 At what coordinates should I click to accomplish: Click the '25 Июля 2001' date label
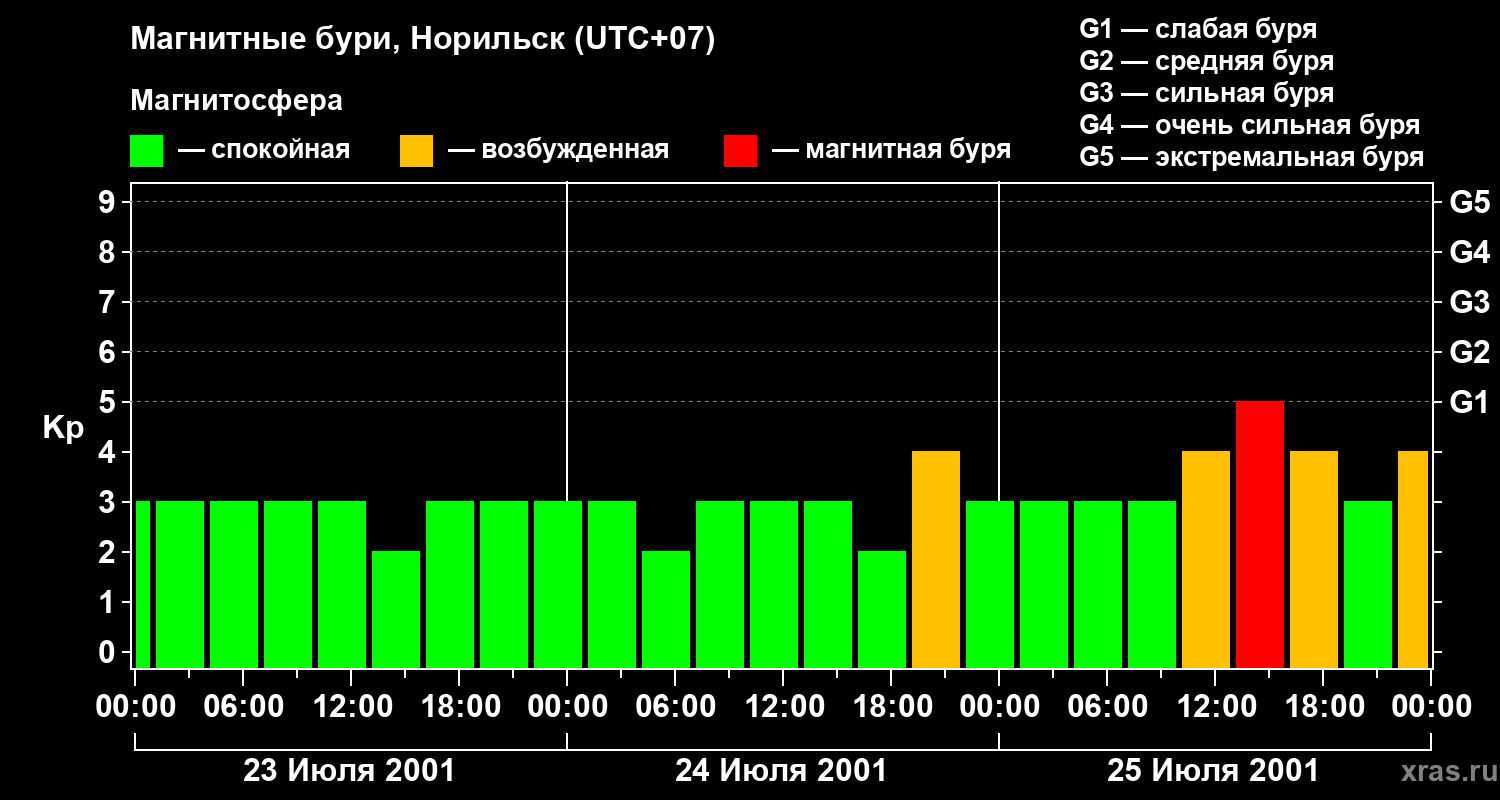1213,771
